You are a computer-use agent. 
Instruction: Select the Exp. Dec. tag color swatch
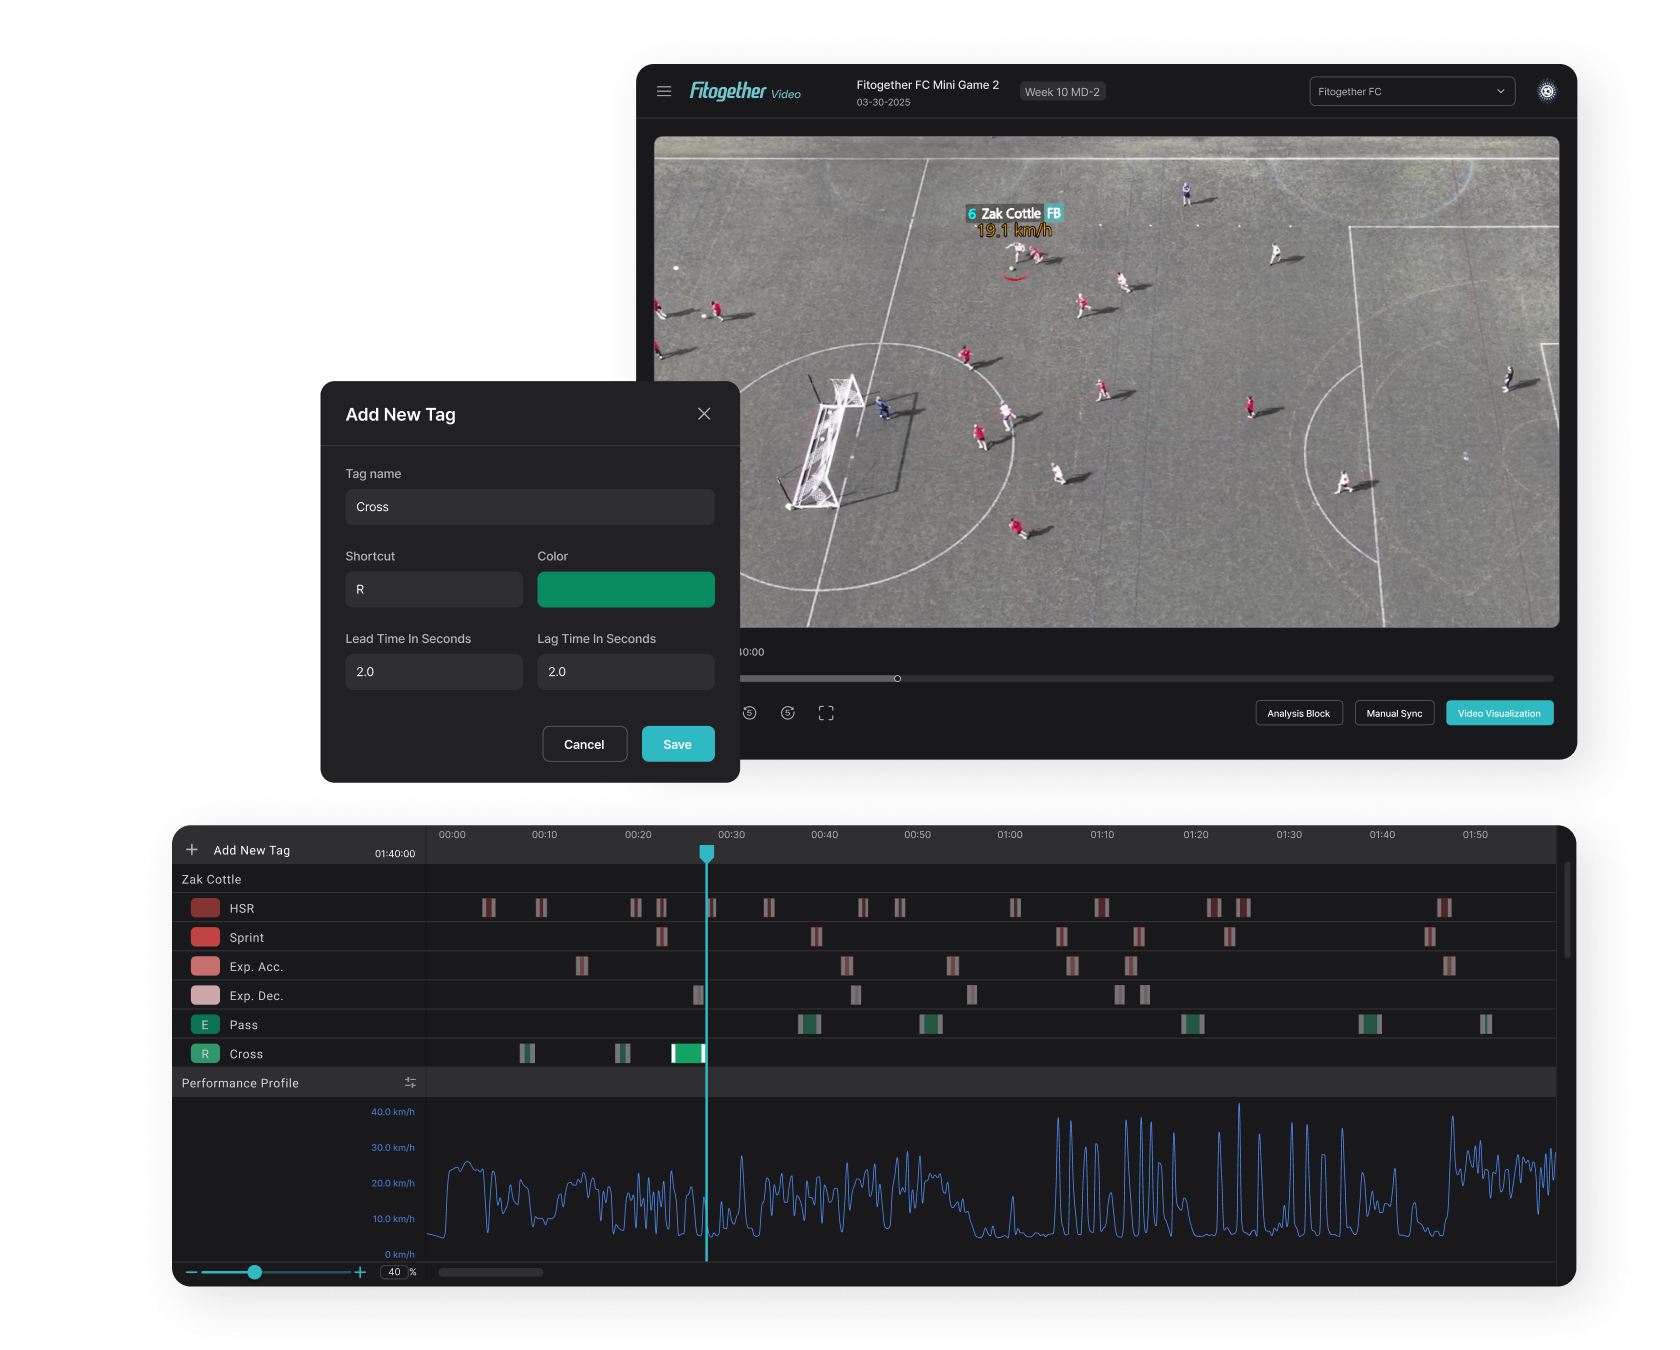pyautogui.click(x=205, y=995)
